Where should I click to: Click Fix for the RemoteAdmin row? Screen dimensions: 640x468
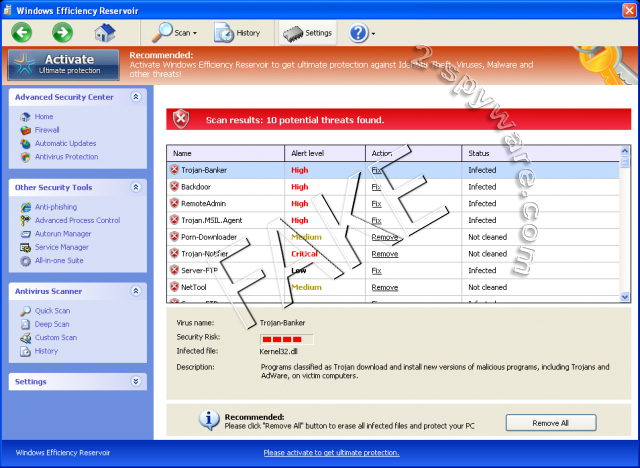[376, 204]
